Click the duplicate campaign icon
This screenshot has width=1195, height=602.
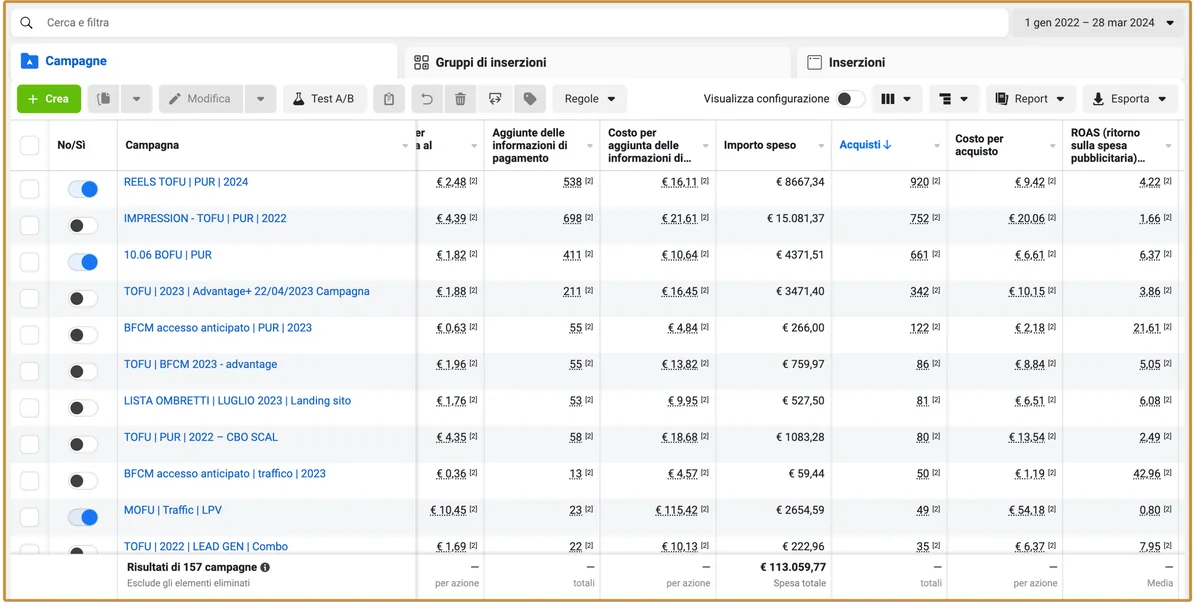tap(104, 99)
